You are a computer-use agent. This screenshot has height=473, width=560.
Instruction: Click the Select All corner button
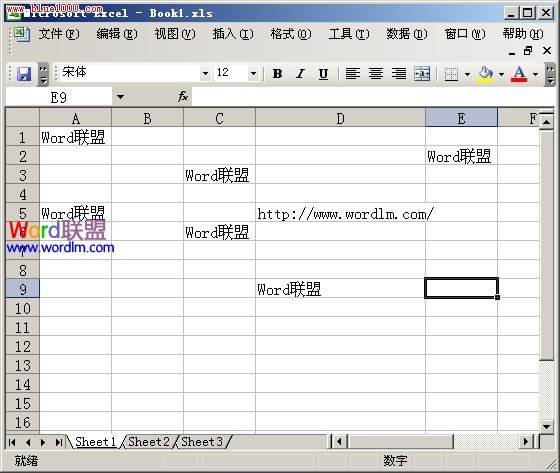click(x=22, y=118)
